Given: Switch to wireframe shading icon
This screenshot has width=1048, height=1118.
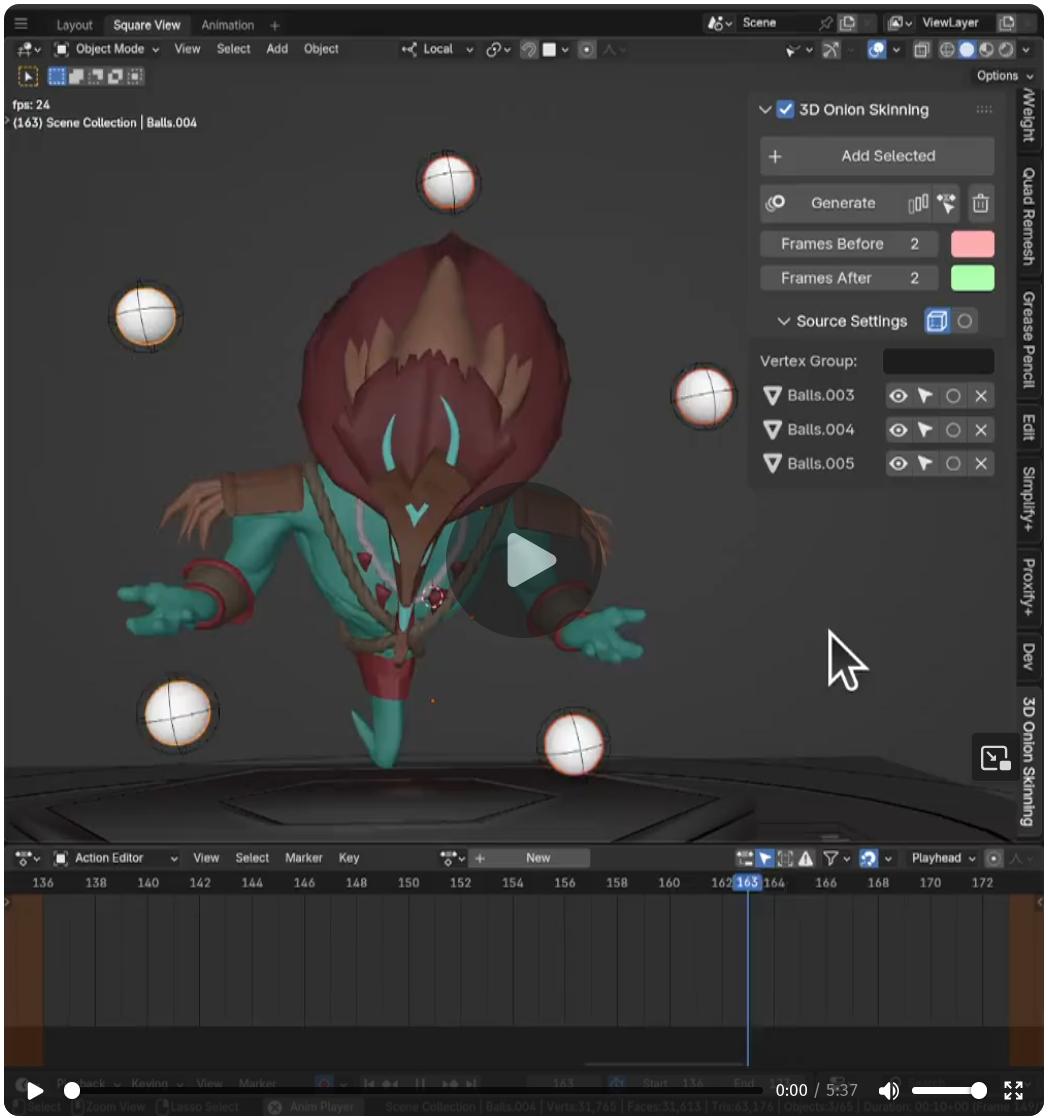Looking at the screenshot, I should 947,50.
